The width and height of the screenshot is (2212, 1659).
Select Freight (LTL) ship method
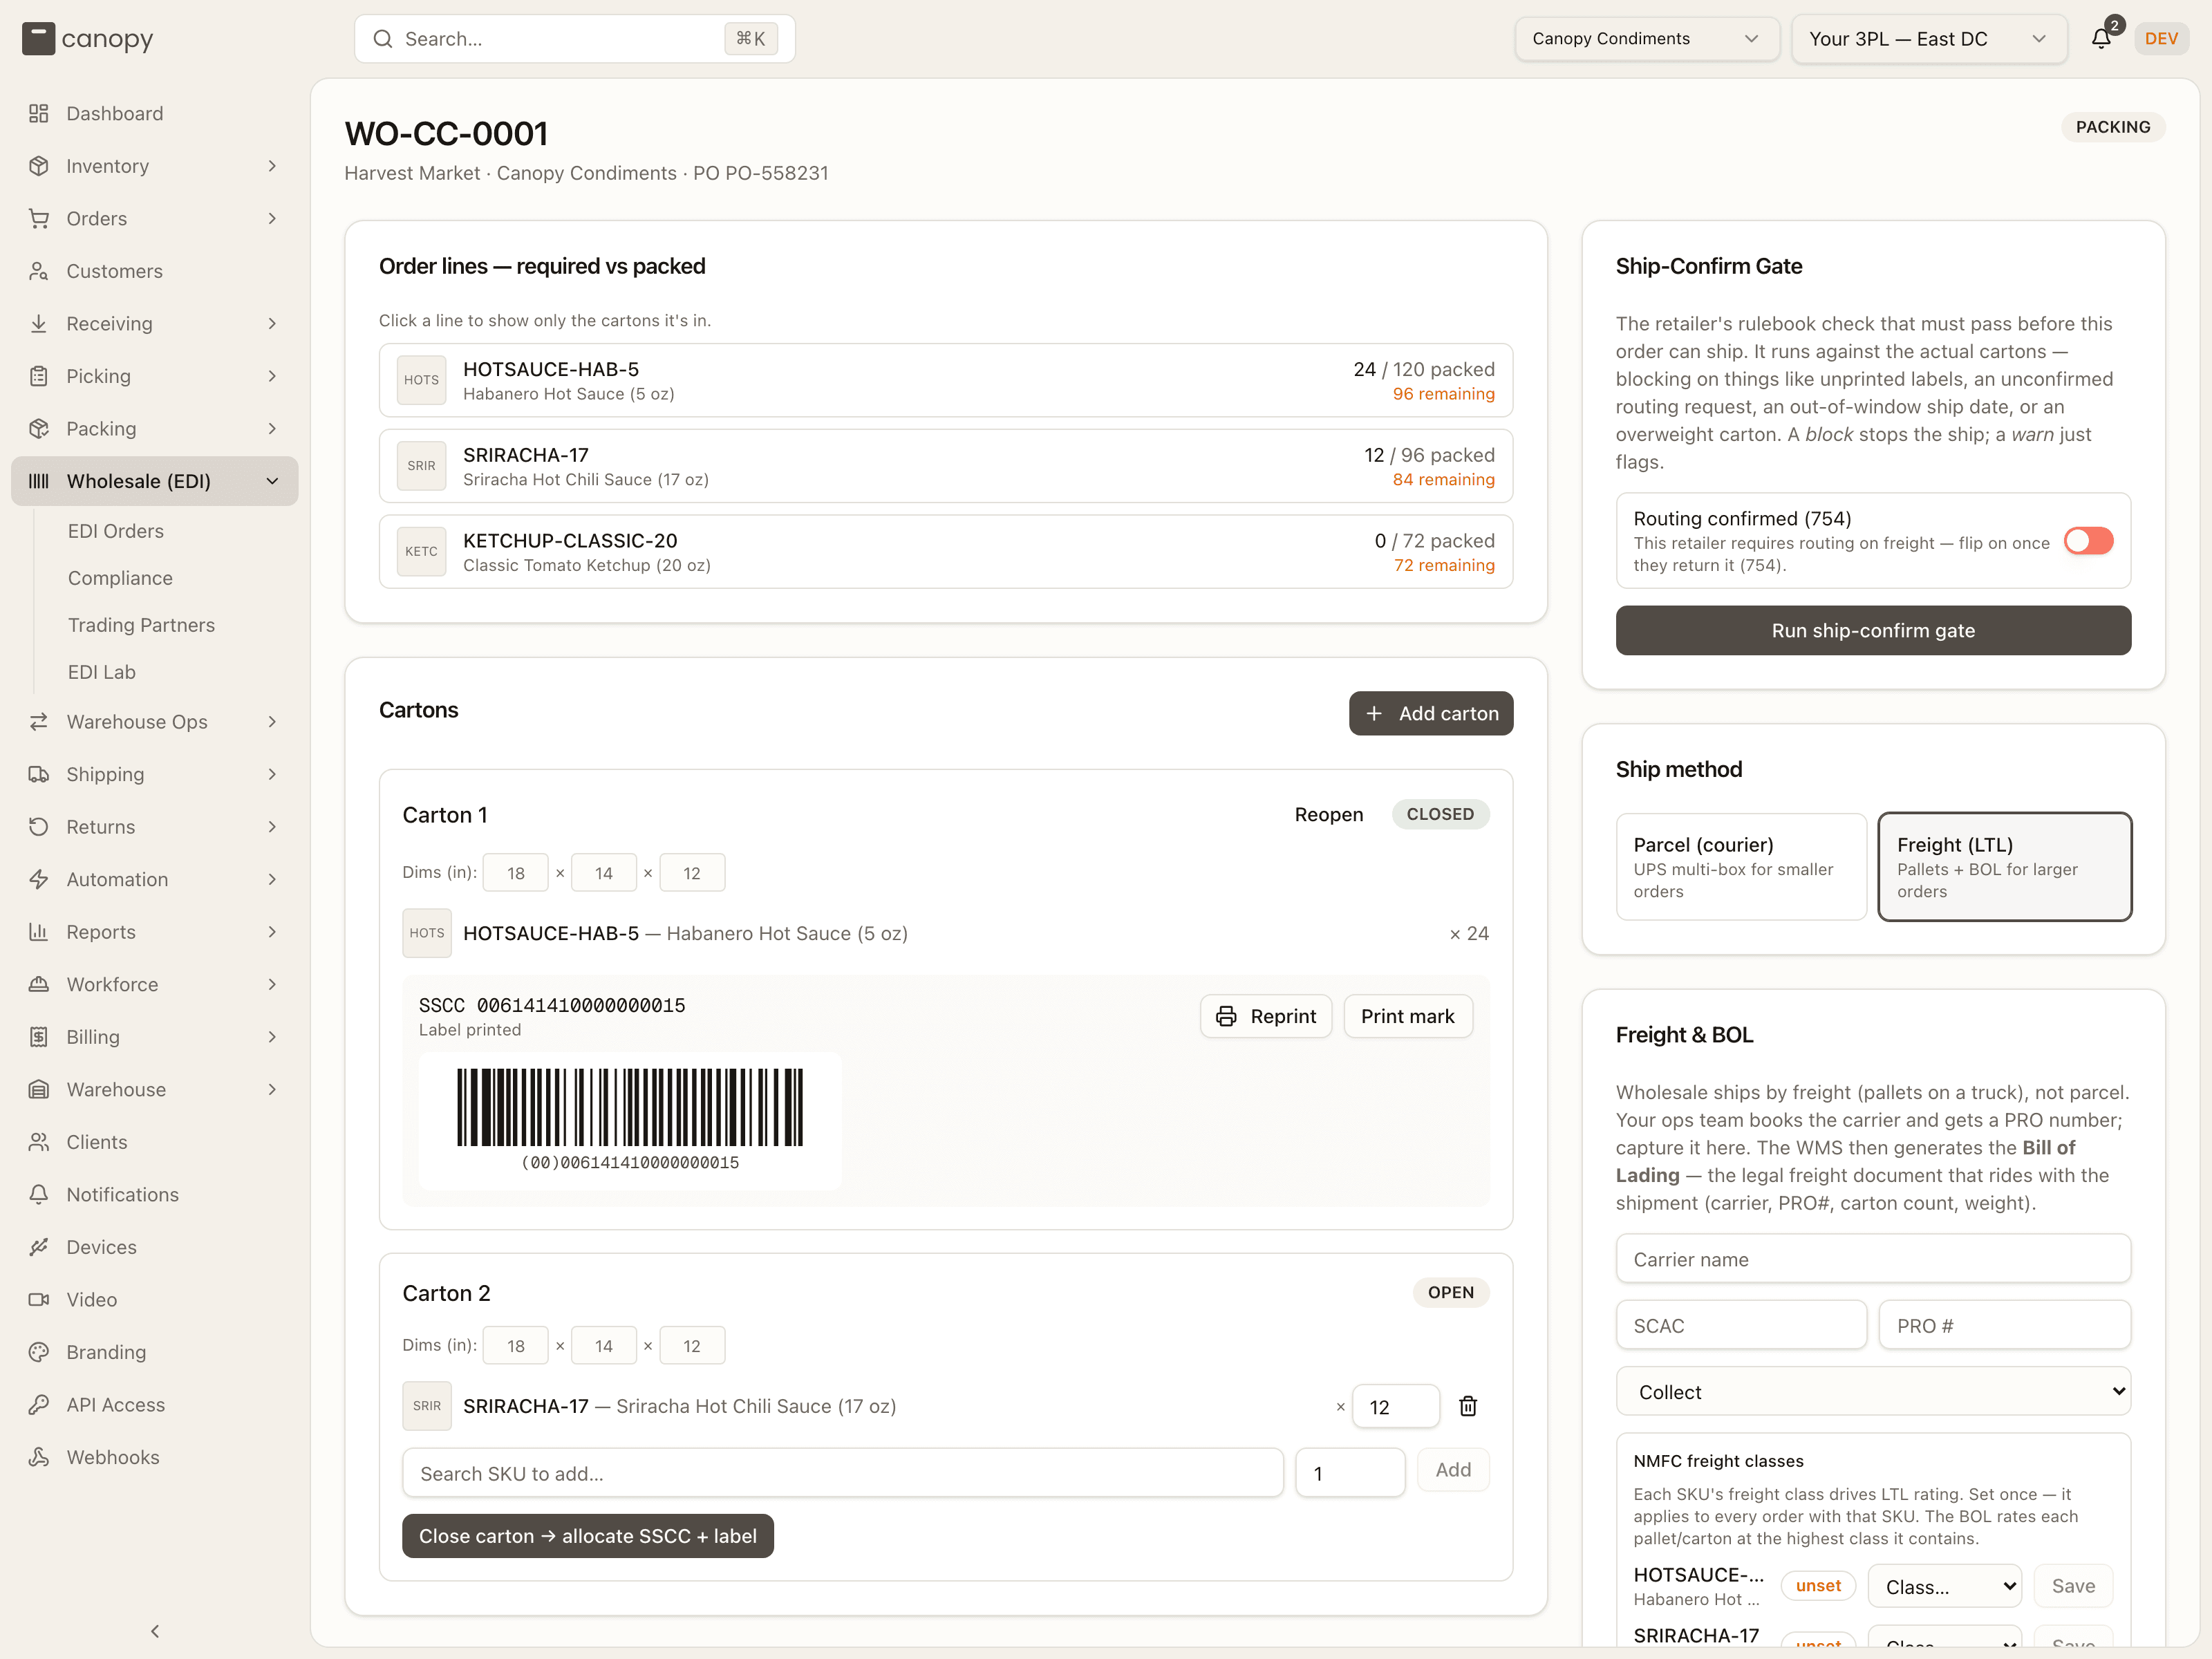[x=2004, y=867]
